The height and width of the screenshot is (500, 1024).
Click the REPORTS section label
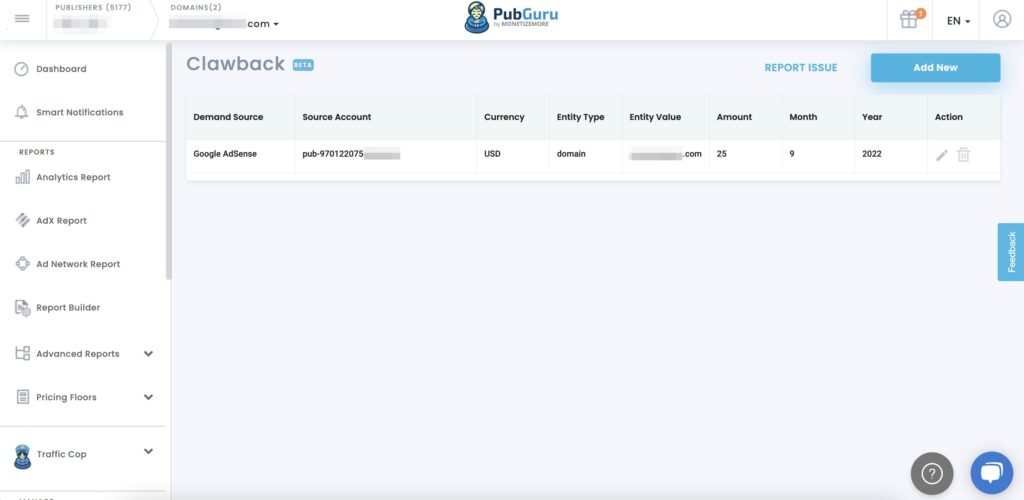coord(37,152)
